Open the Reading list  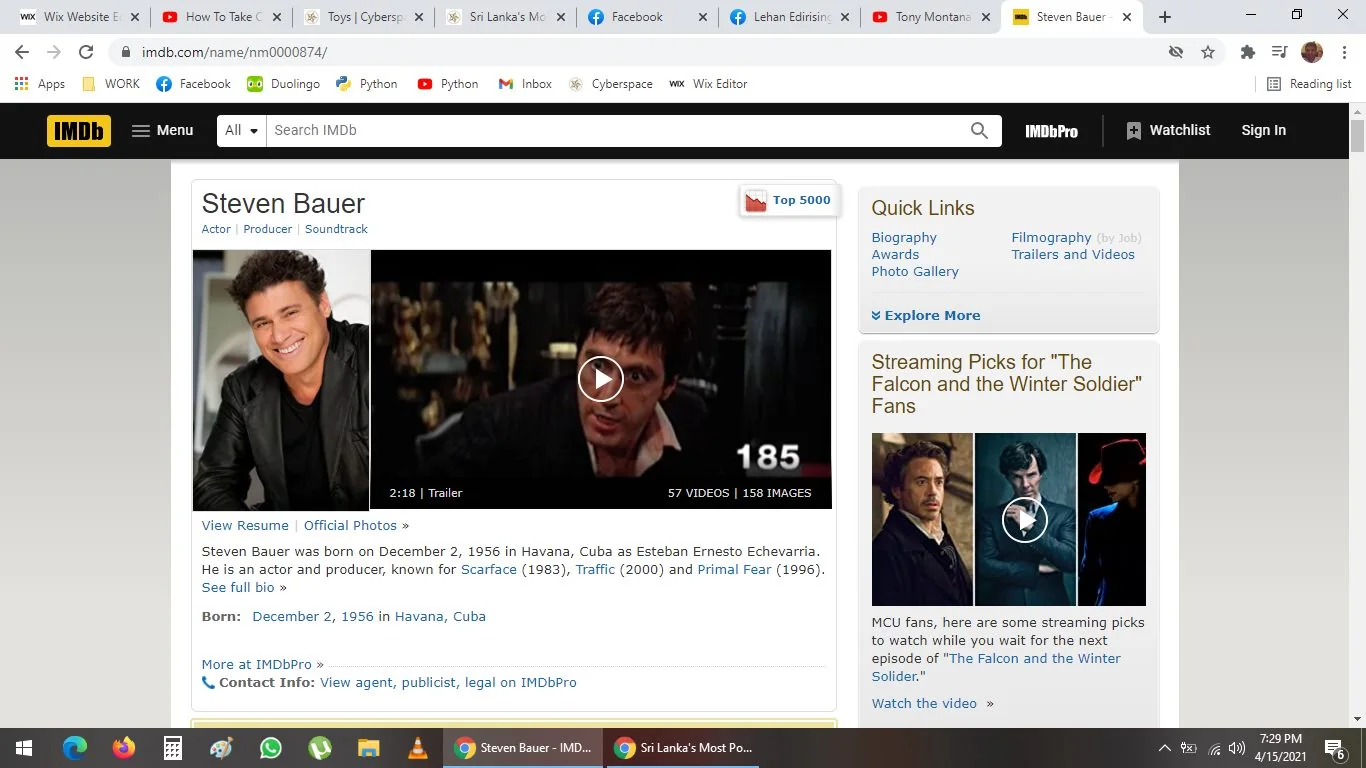pos(1309,84)
